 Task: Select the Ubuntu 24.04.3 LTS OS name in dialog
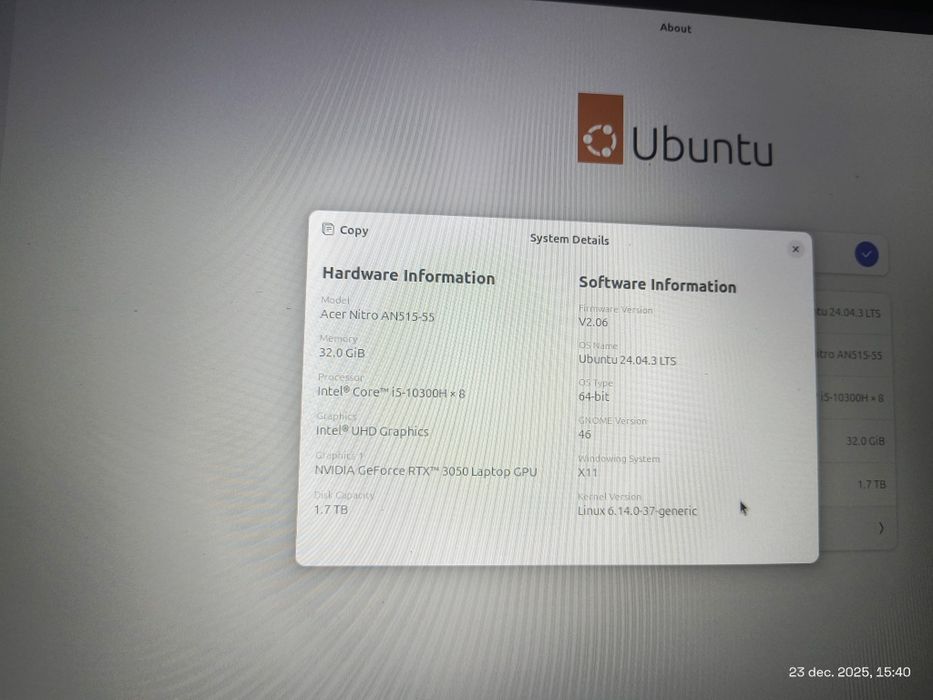(x=627, y=360)
